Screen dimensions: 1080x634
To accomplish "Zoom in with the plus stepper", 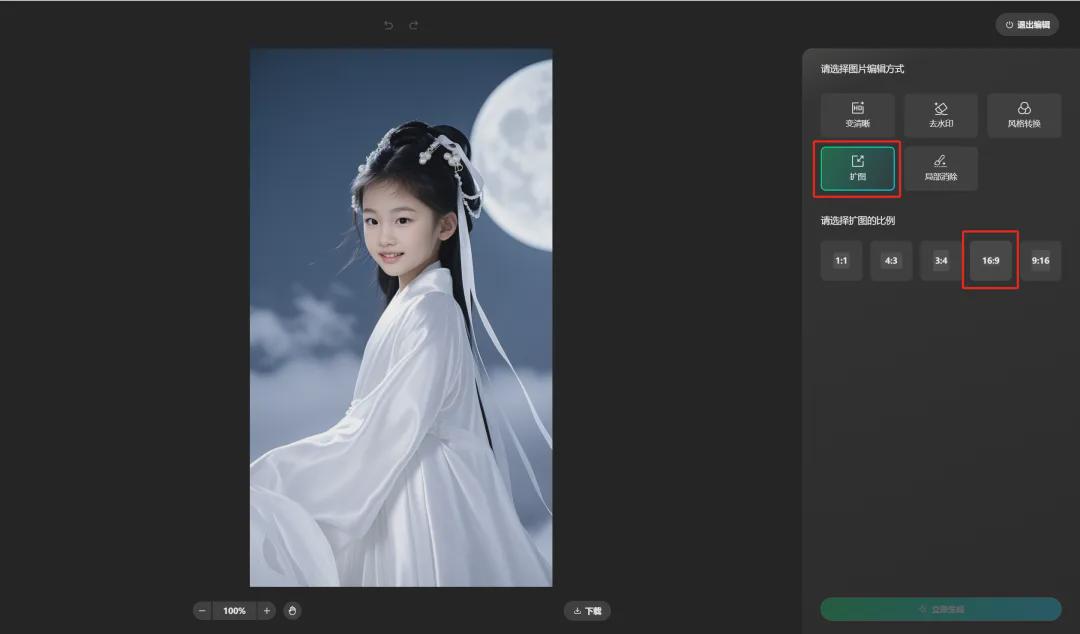I will [267, 610].
